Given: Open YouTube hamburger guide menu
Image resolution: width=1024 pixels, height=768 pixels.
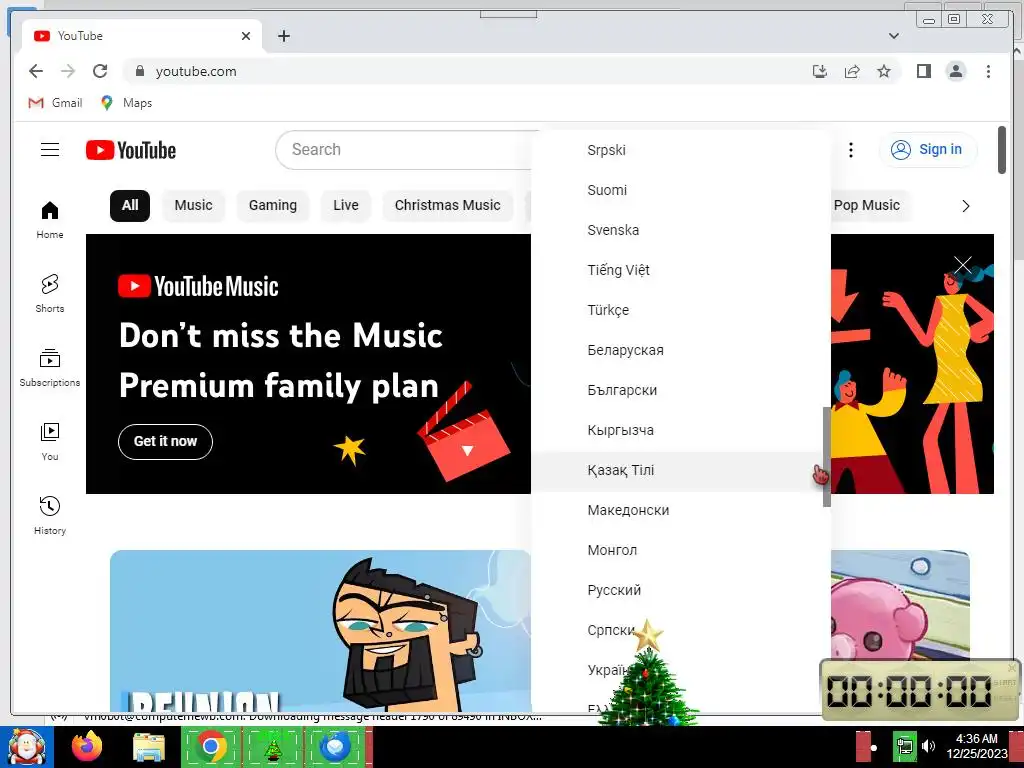Looking at the screenshot, I should 50,150.
